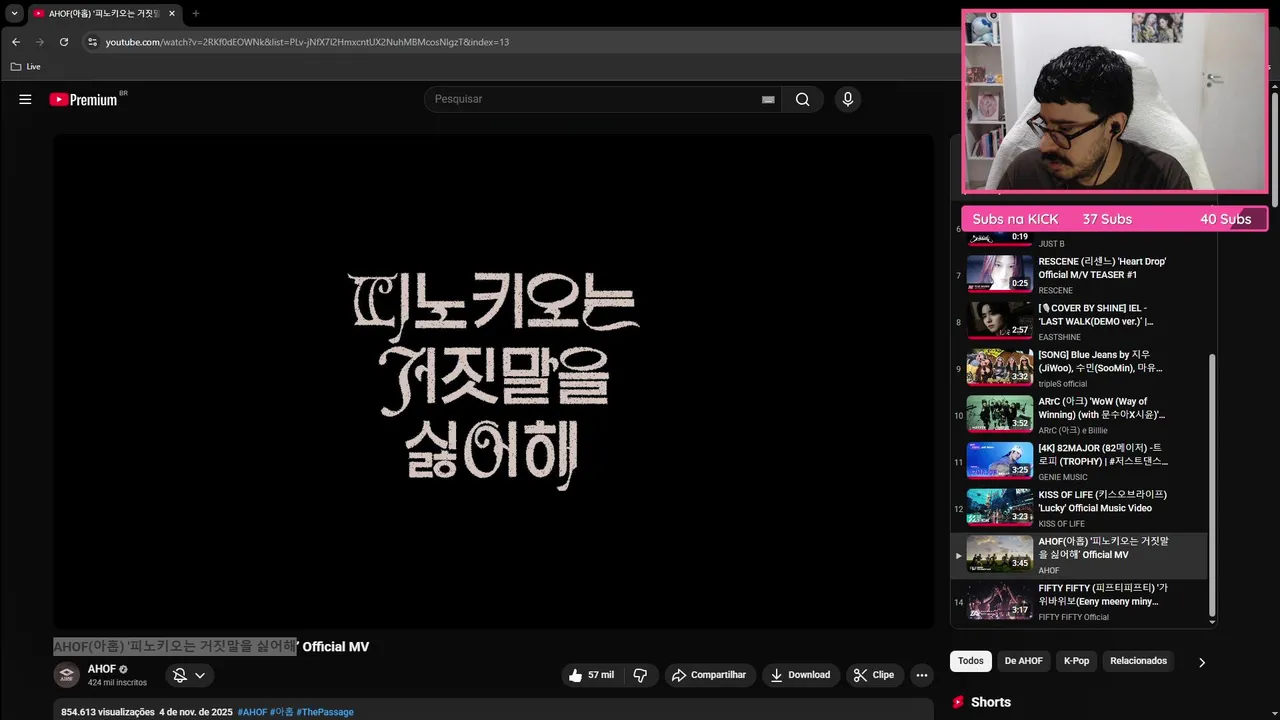Open the #AHOF hashtag
The image size is (1280, 720).
click(252, 712)
